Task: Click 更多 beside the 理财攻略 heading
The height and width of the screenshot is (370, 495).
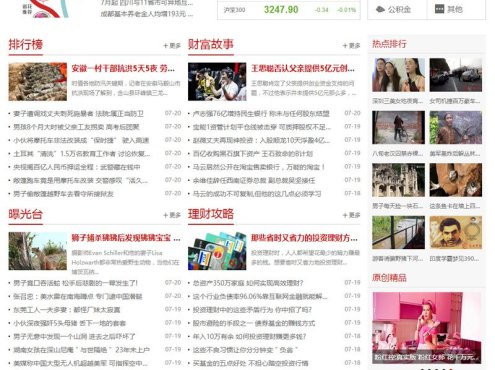Action: [351, 215]
